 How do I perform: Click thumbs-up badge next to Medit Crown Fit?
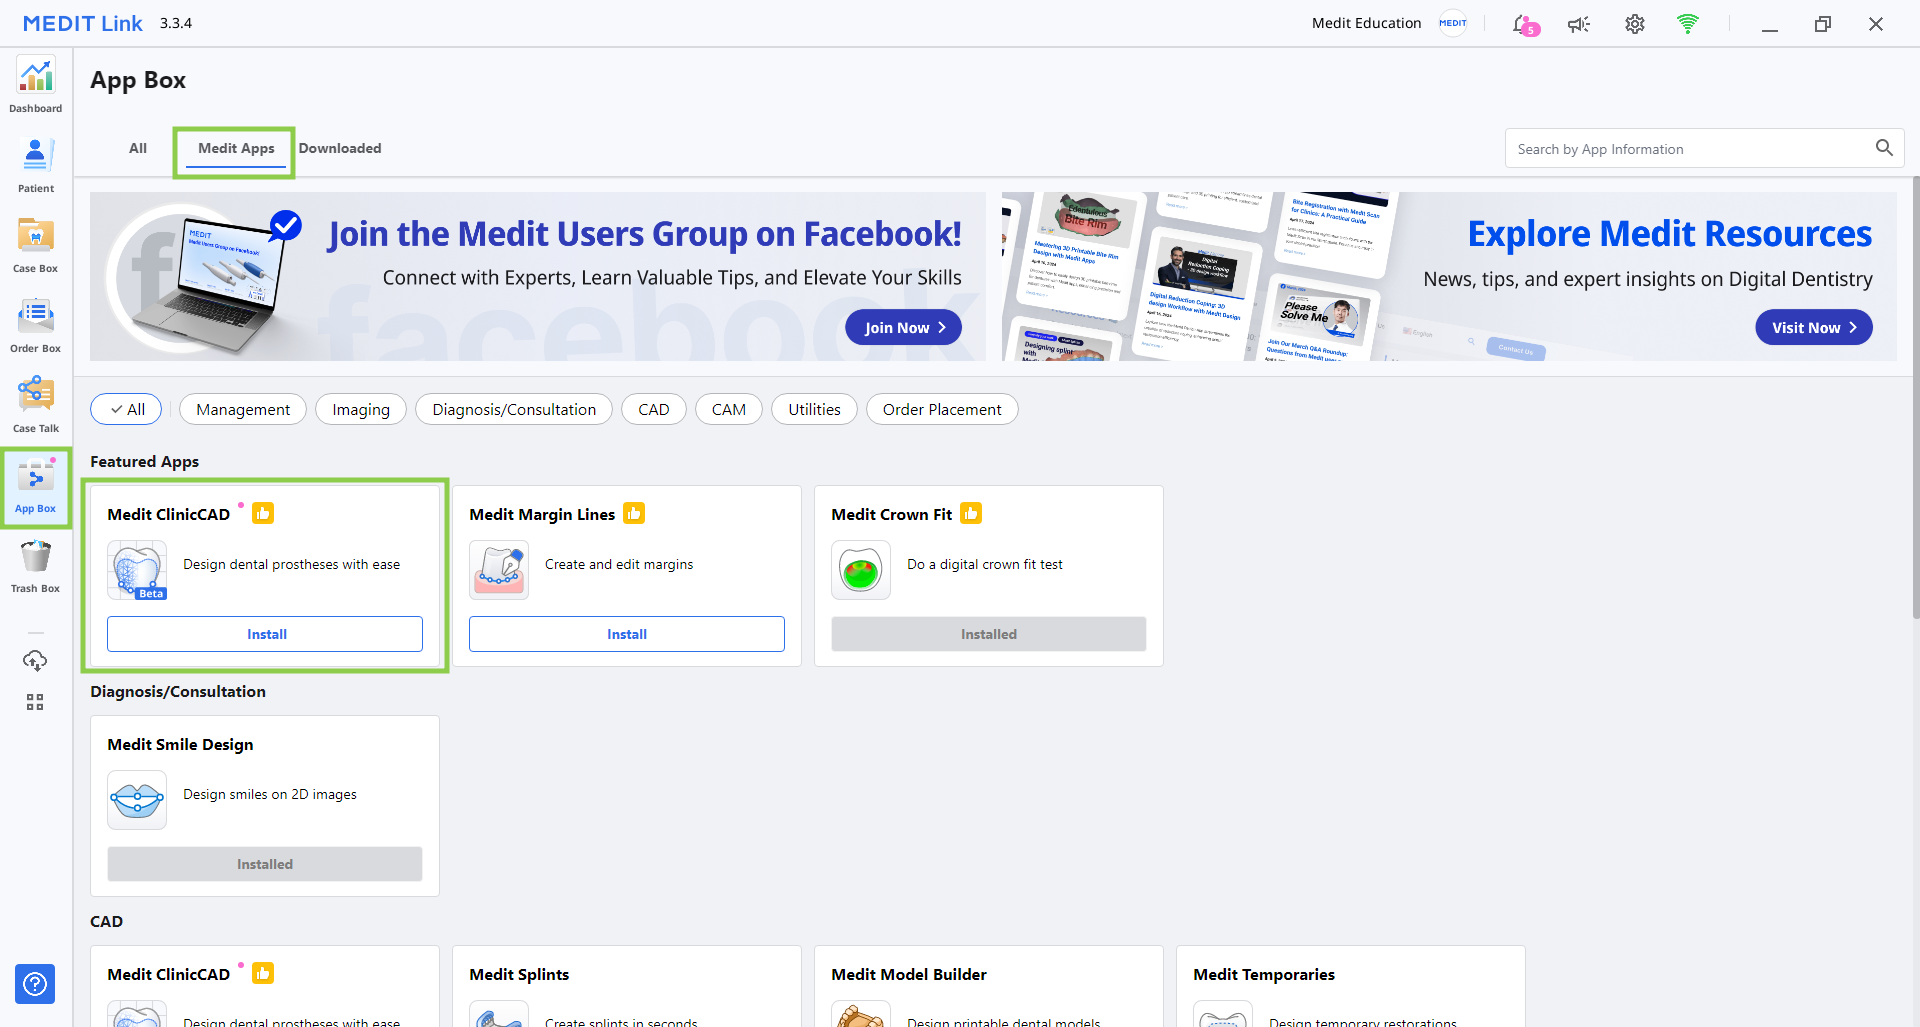tap(971, 513)
